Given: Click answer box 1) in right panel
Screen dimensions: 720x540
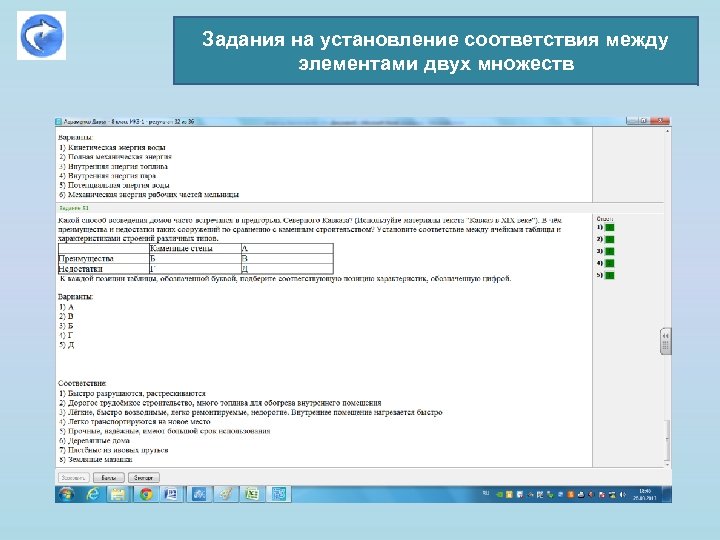Looking at the screenshot, I should (609, 227).
